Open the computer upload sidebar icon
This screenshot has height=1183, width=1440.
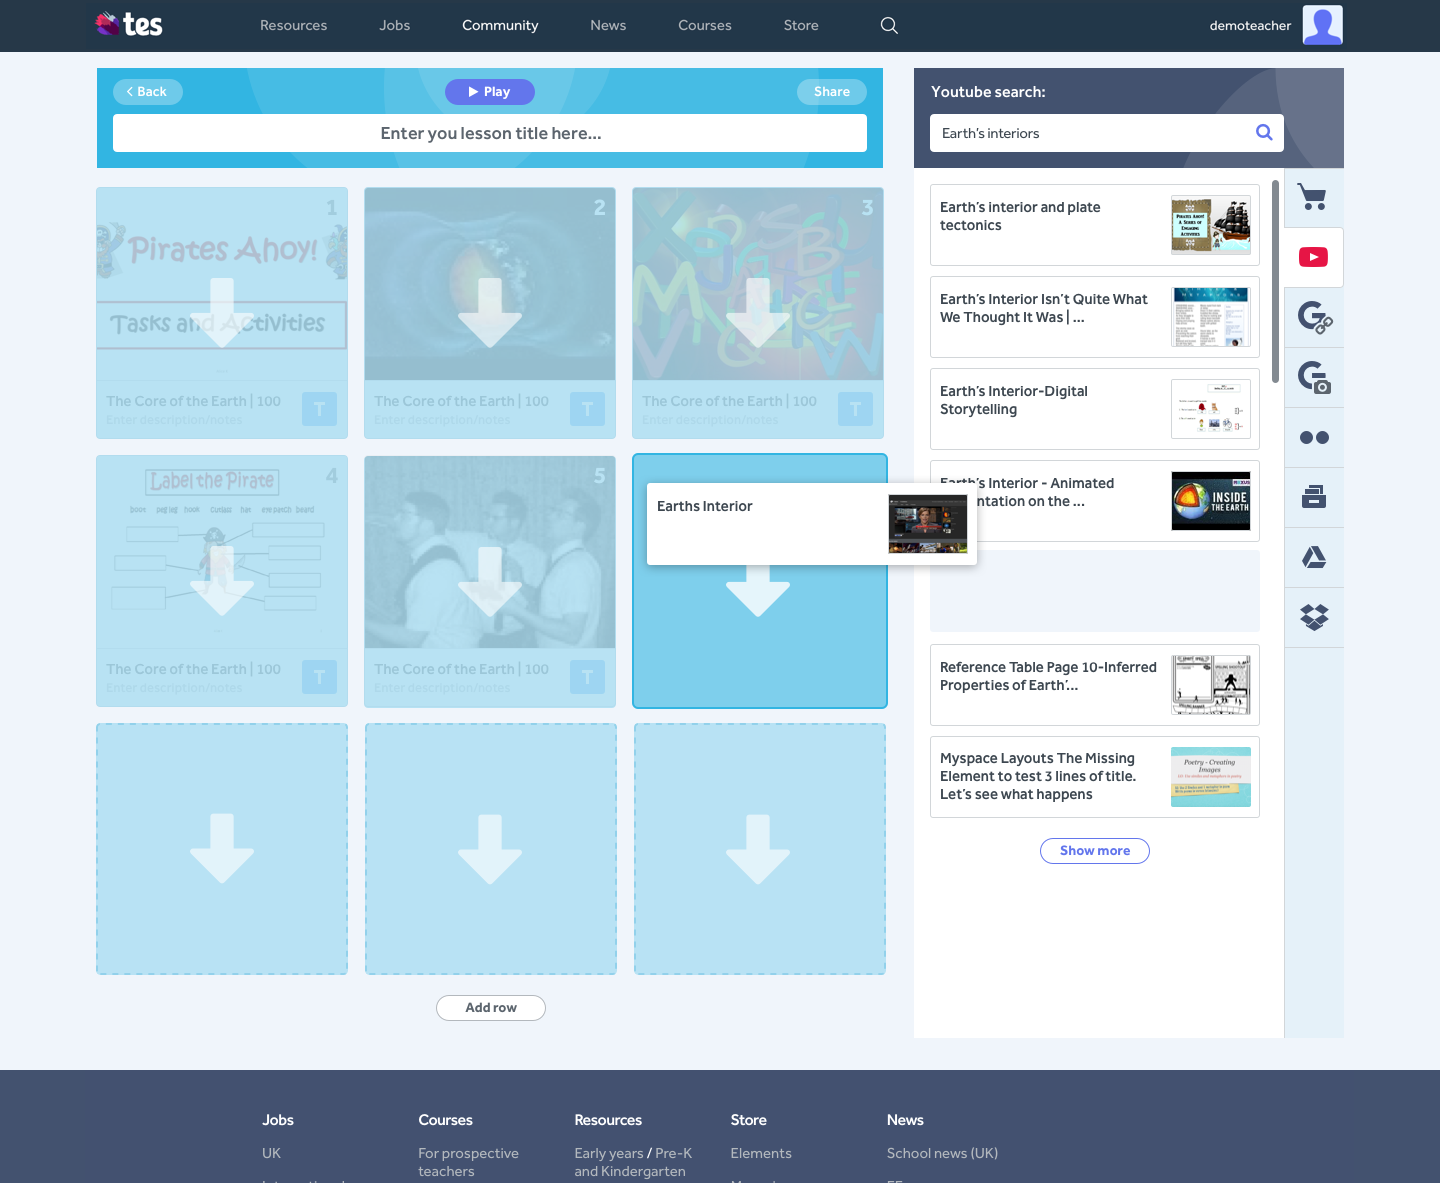[x=1313, y=497]
